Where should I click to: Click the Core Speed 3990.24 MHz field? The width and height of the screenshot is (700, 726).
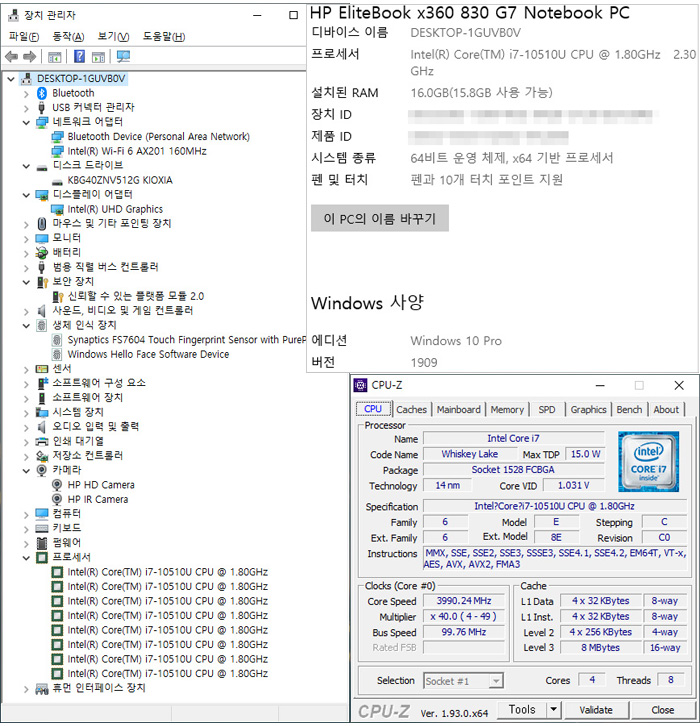point(463,601)
